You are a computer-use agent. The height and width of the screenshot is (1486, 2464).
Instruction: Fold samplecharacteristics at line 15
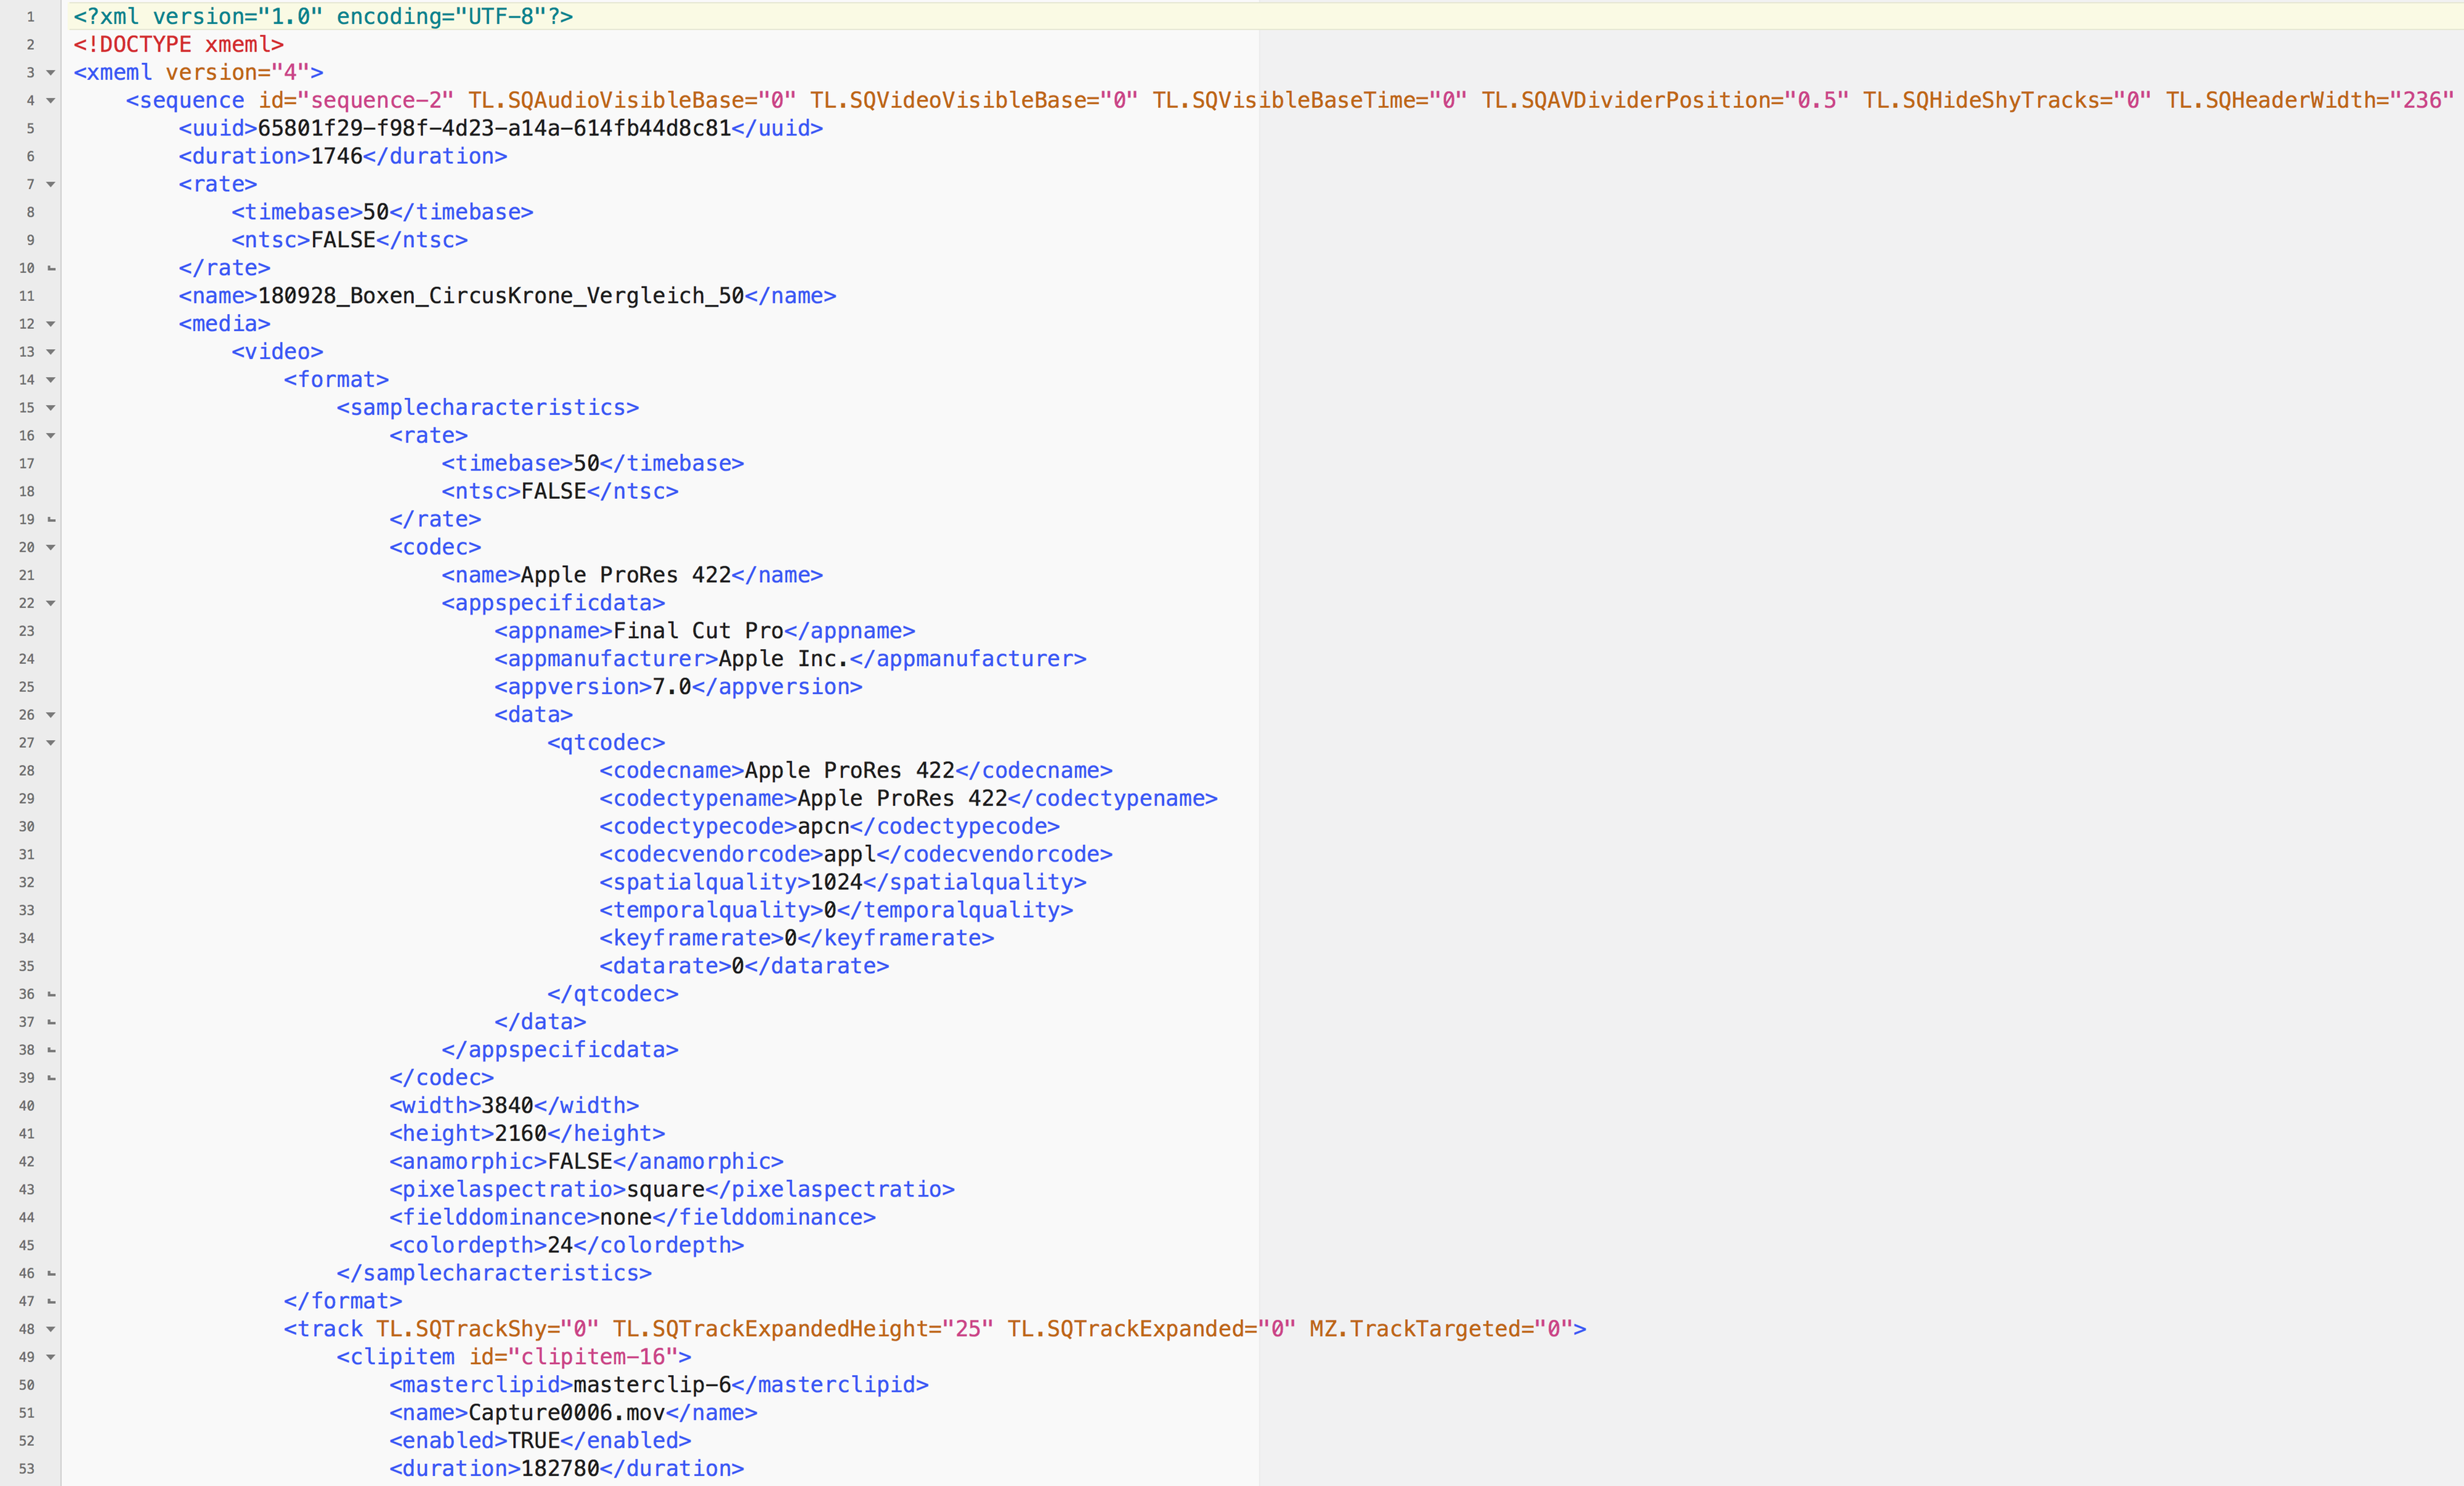51,408
